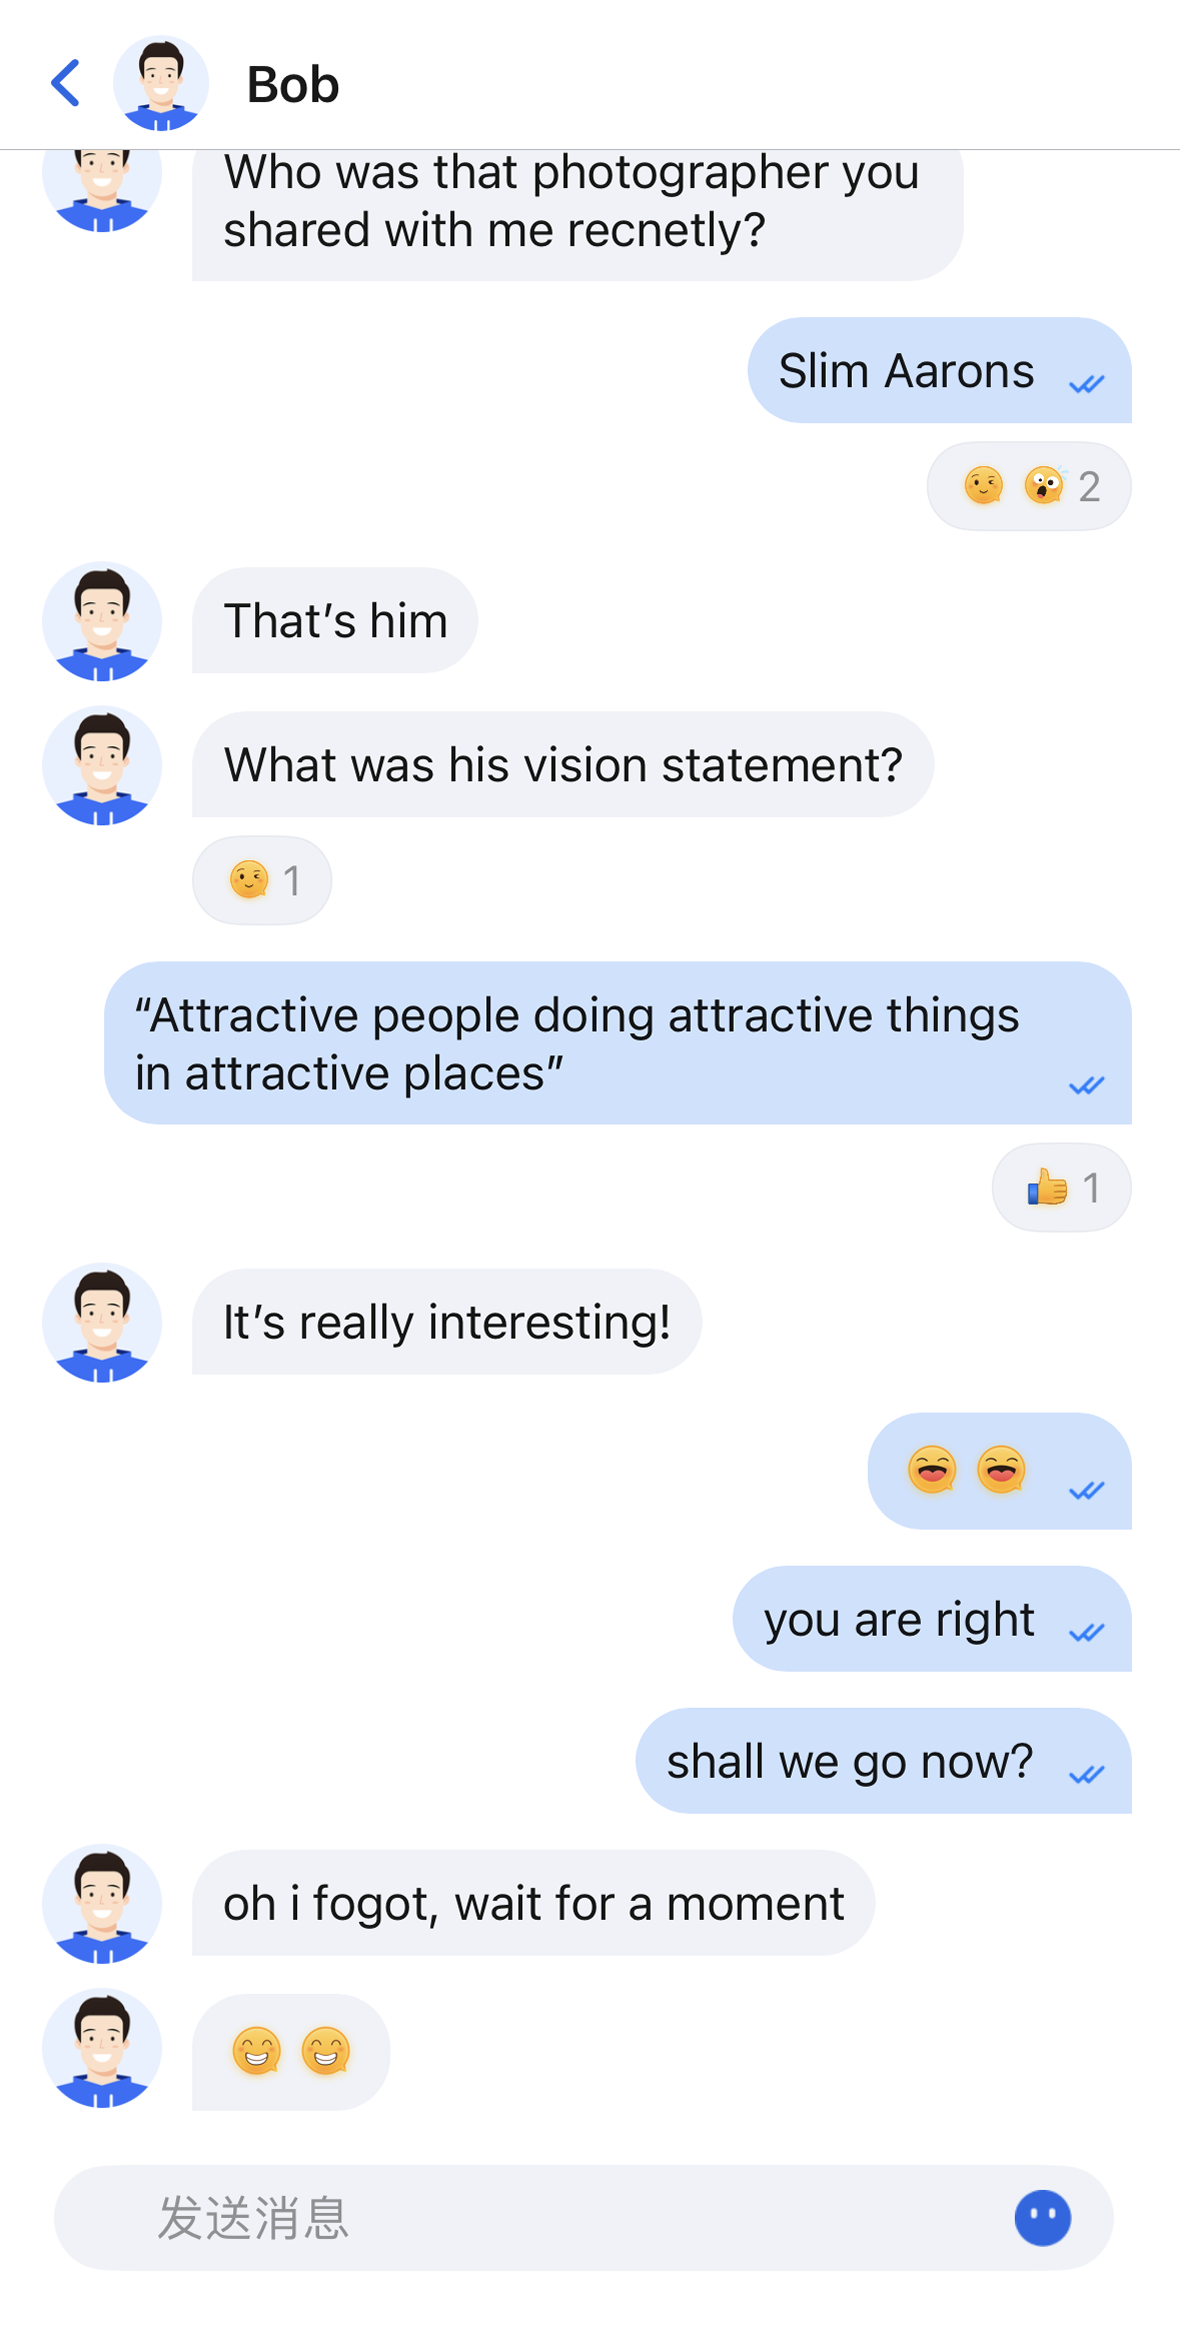This screenshot has height=2336, width=1180.
Task: Tap the back arrow in header
Action: [66, 83]
